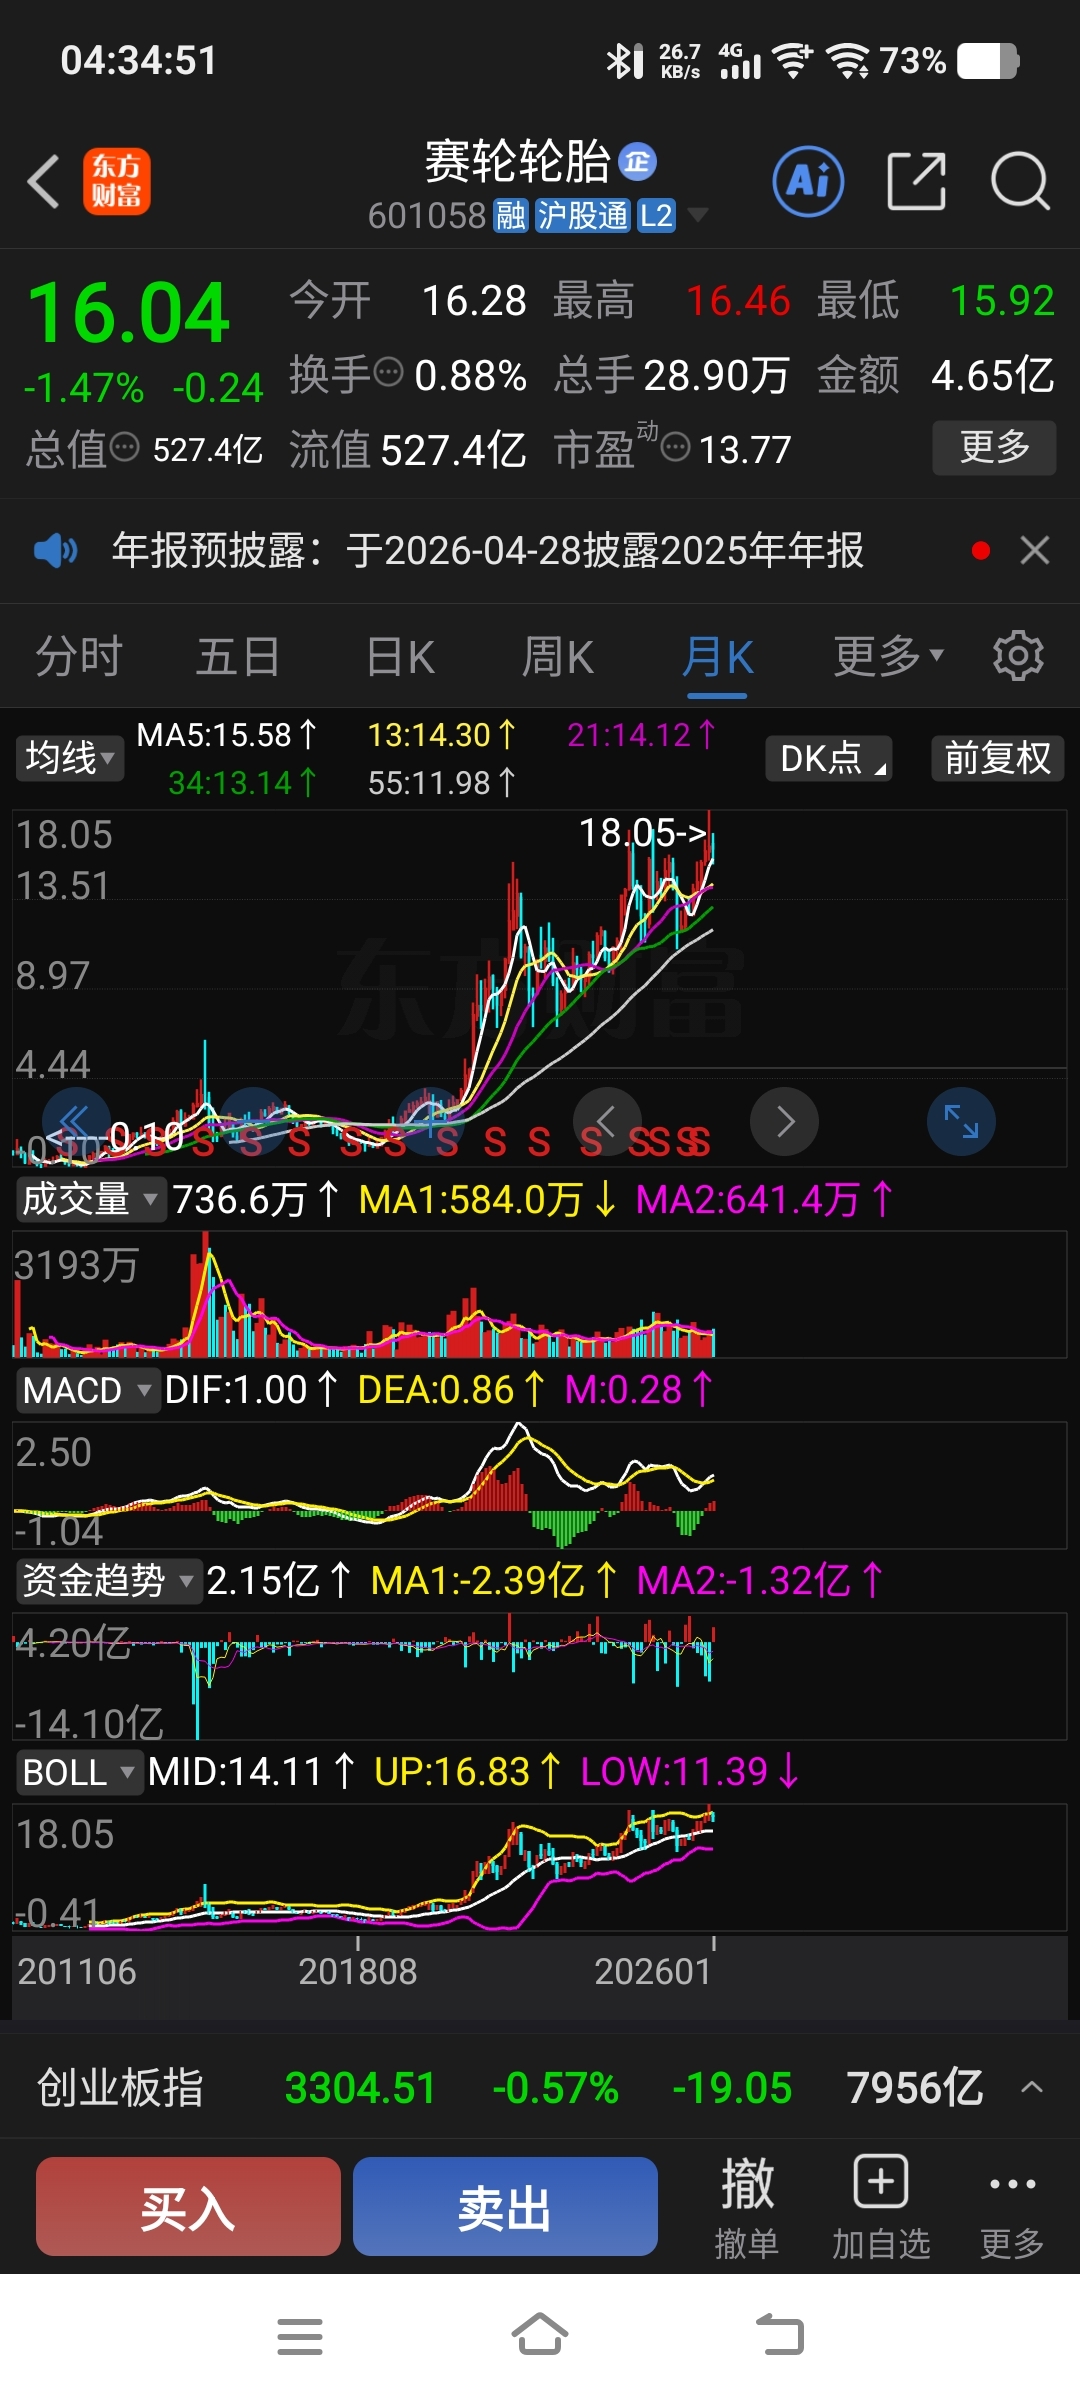Tap the 加自选 add watchlist icon
This screenshot has width=1080, height=2400.
click(881, 2208)
